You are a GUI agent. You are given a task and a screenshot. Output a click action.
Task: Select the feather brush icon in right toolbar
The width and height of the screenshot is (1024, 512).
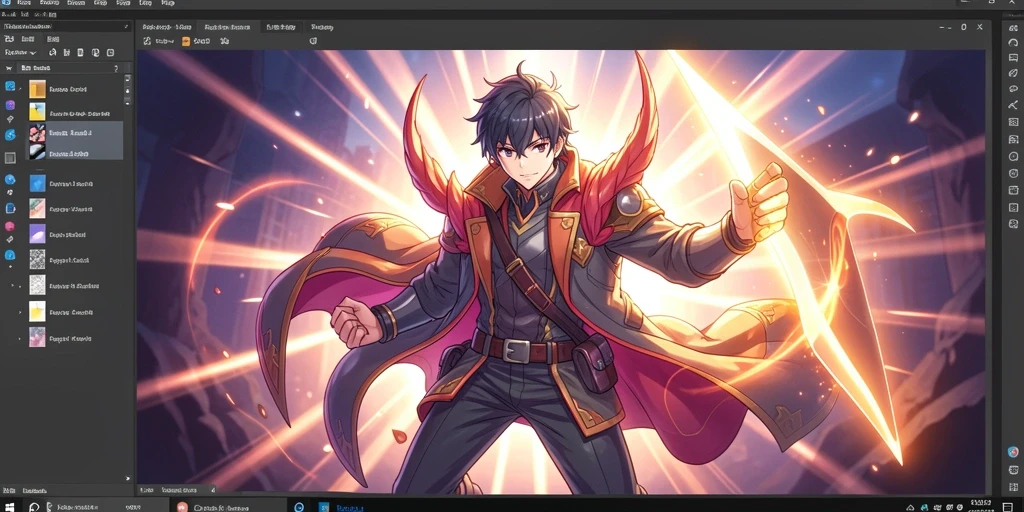(x=1013, y=73)
